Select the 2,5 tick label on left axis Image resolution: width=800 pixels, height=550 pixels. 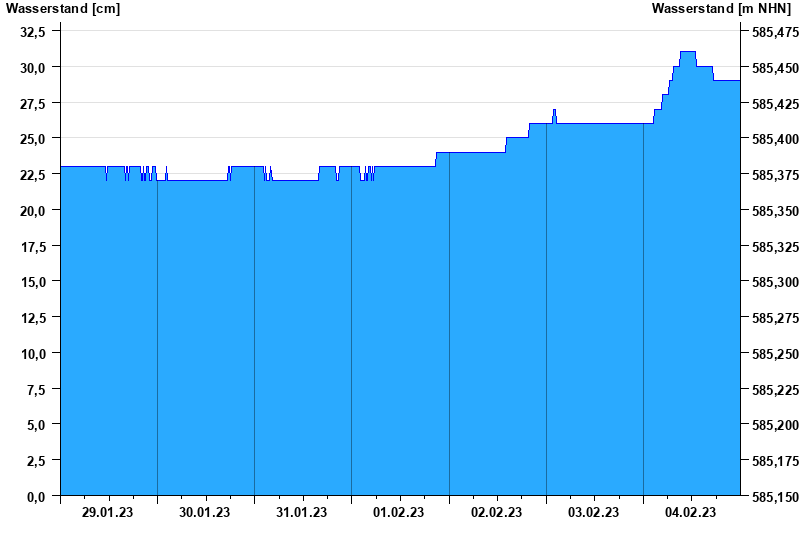coord(36,461)
